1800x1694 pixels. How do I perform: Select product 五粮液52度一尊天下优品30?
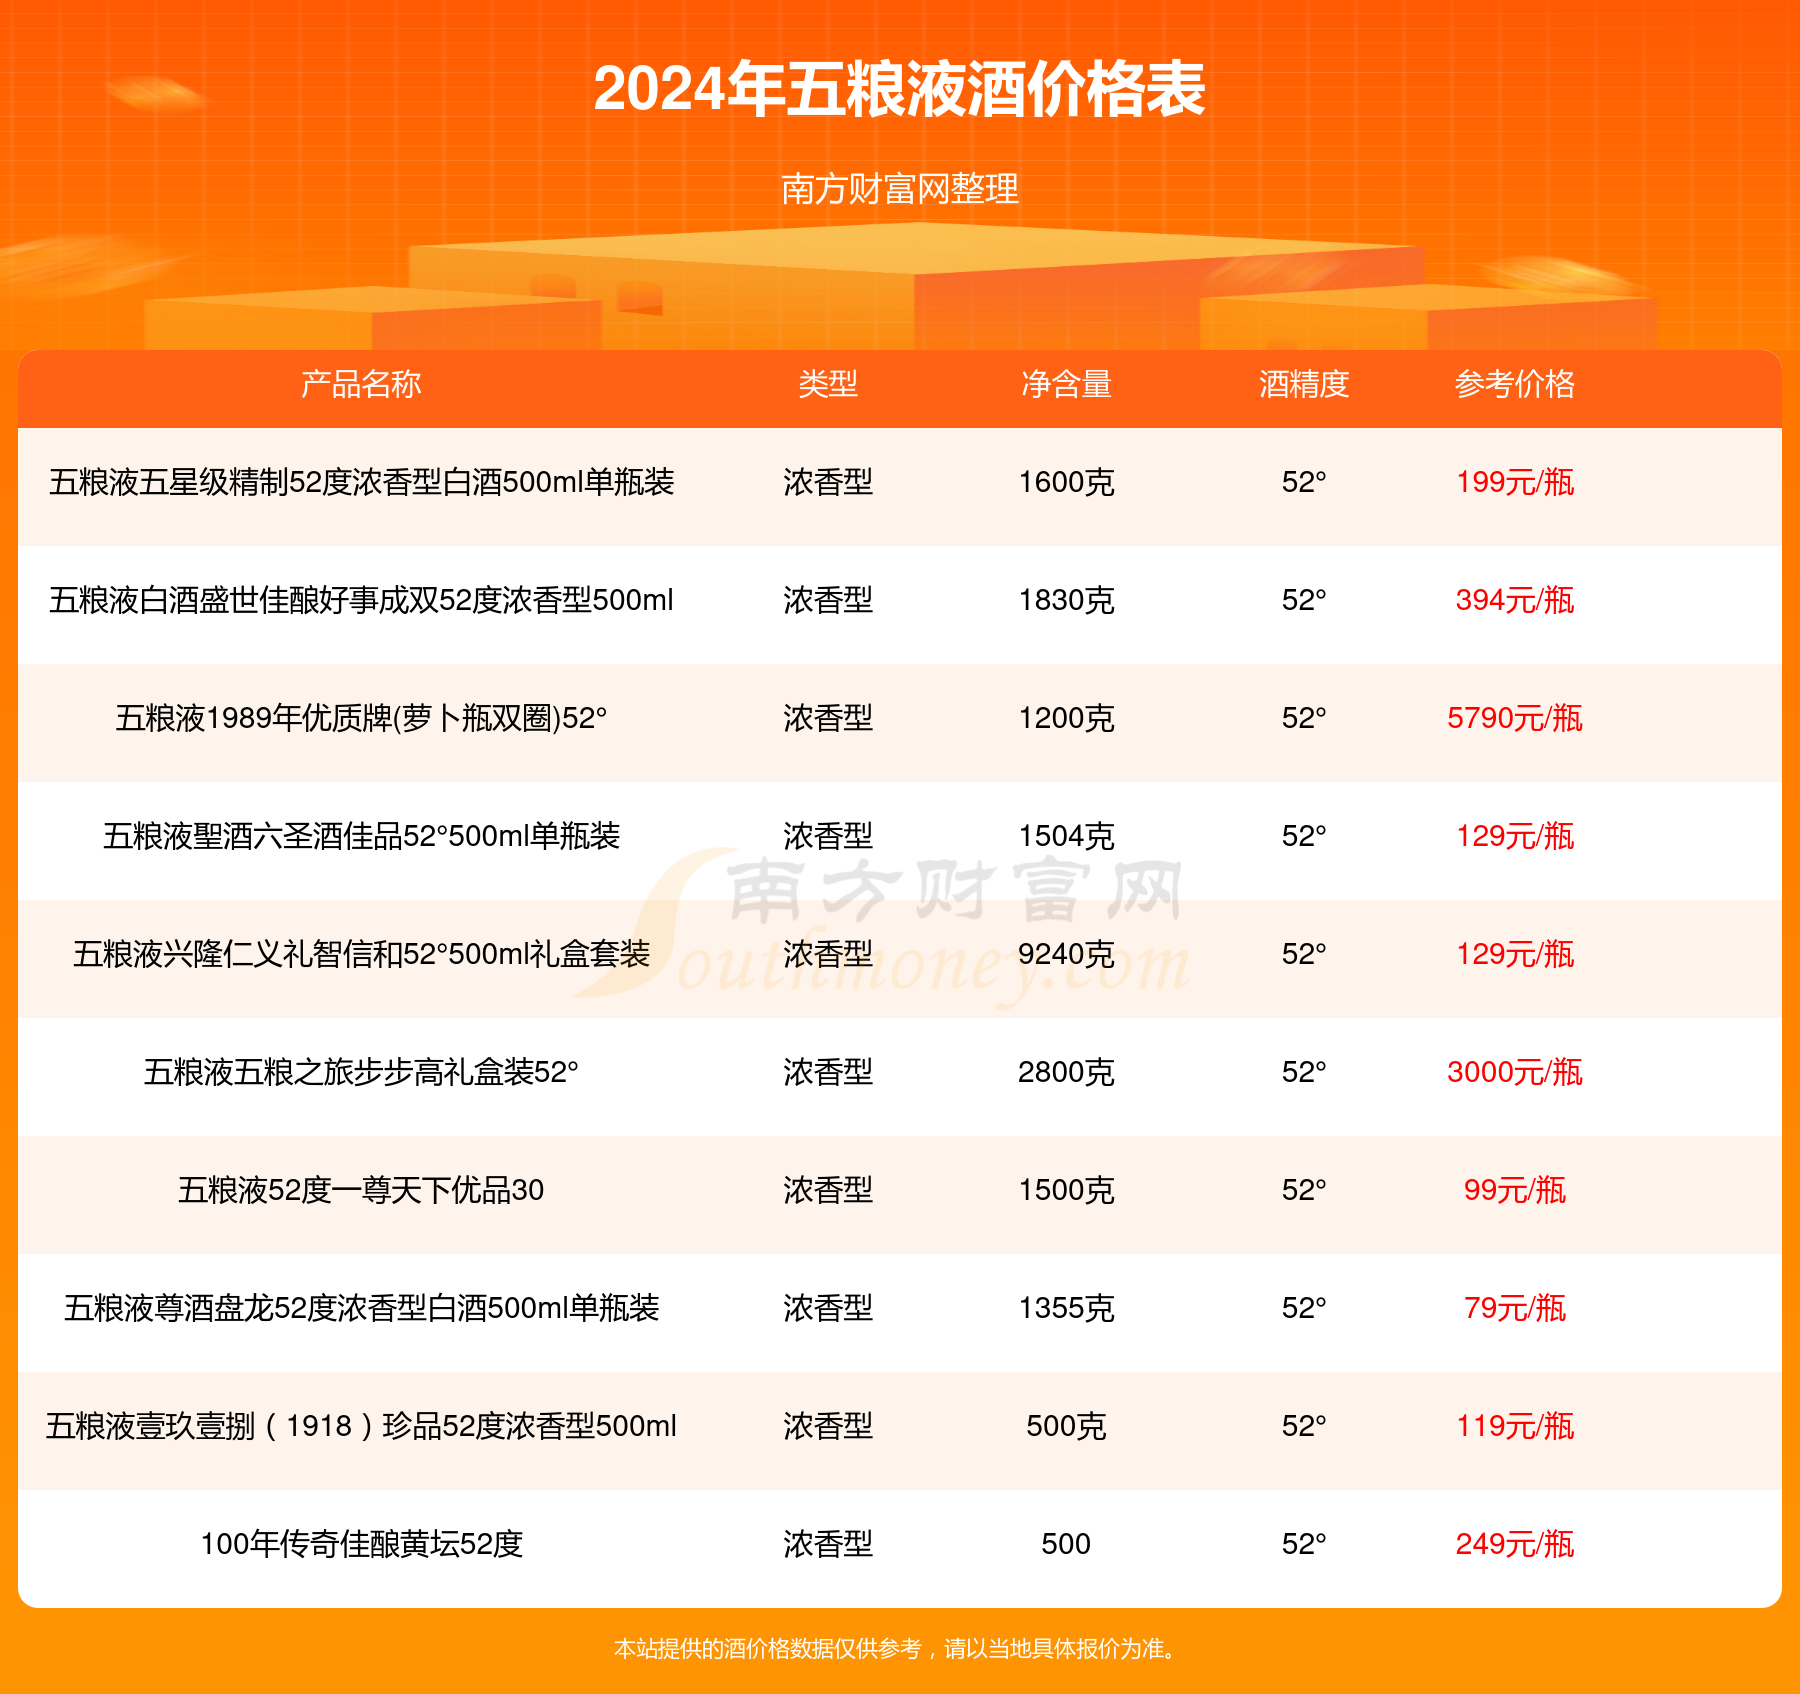pyautogui.click(x=361, y=1190)
